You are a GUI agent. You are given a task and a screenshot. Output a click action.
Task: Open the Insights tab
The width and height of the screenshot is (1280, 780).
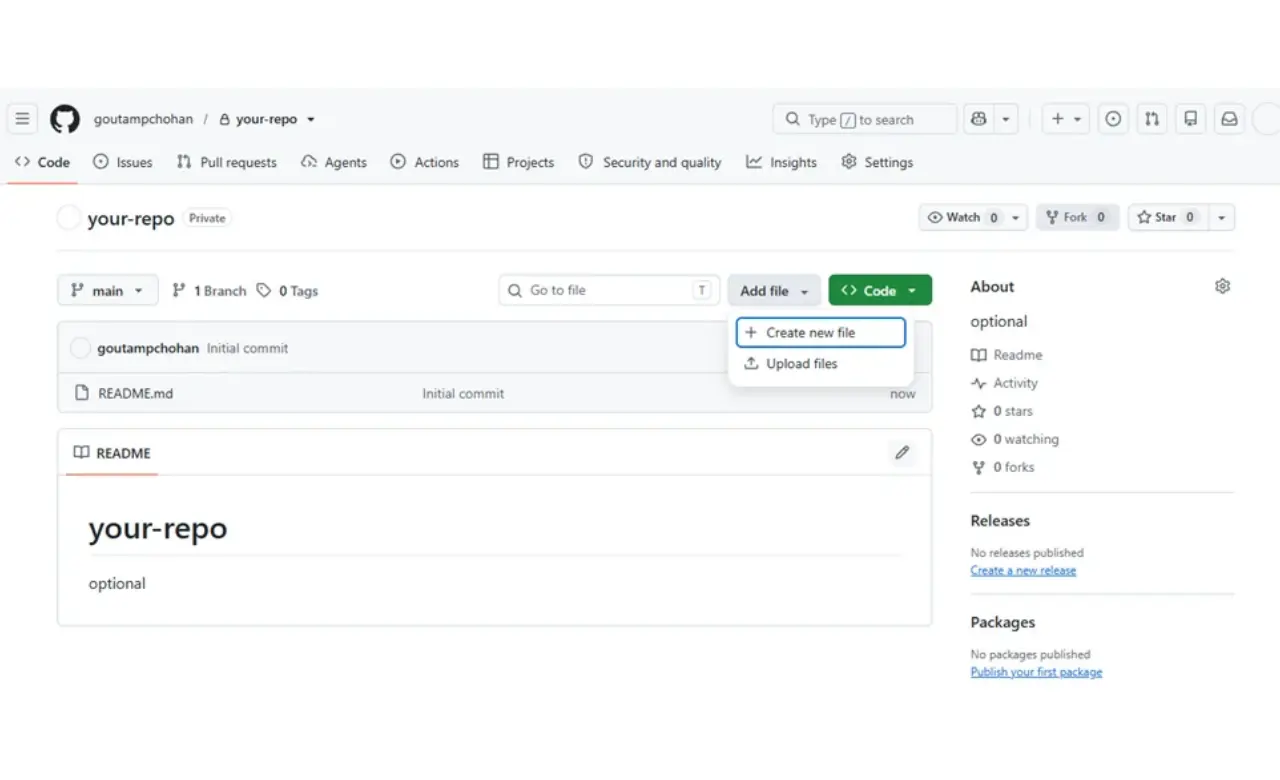coord(781,162)
